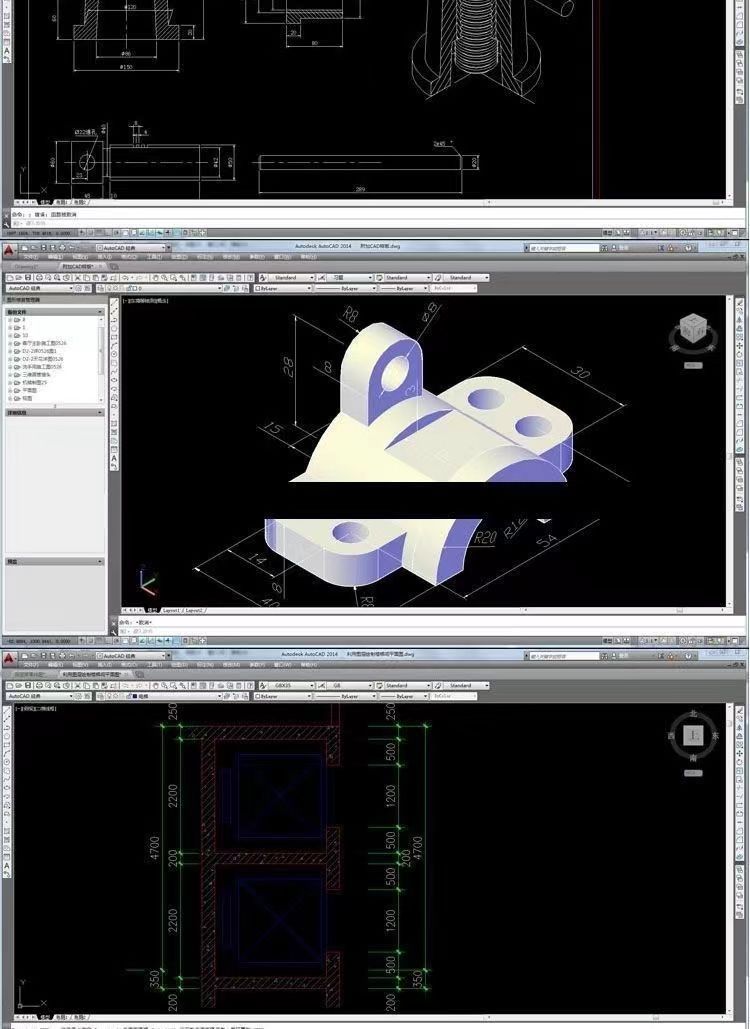Image resolution: width=750 pixels, height=1029 pixels.
Task: Open the red AutoCAD application menu in 3D model window
Action: tap(9, 250)
